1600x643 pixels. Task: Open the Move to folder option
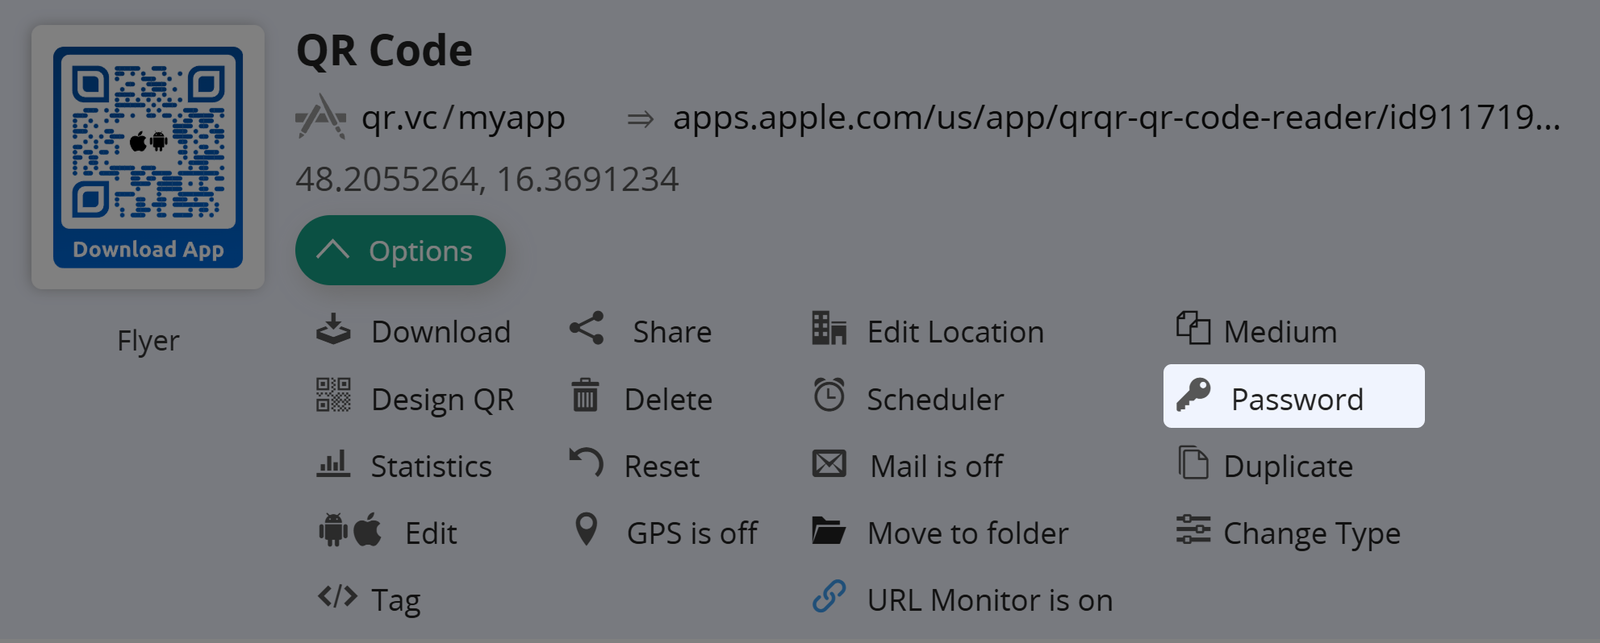(967, 533)
